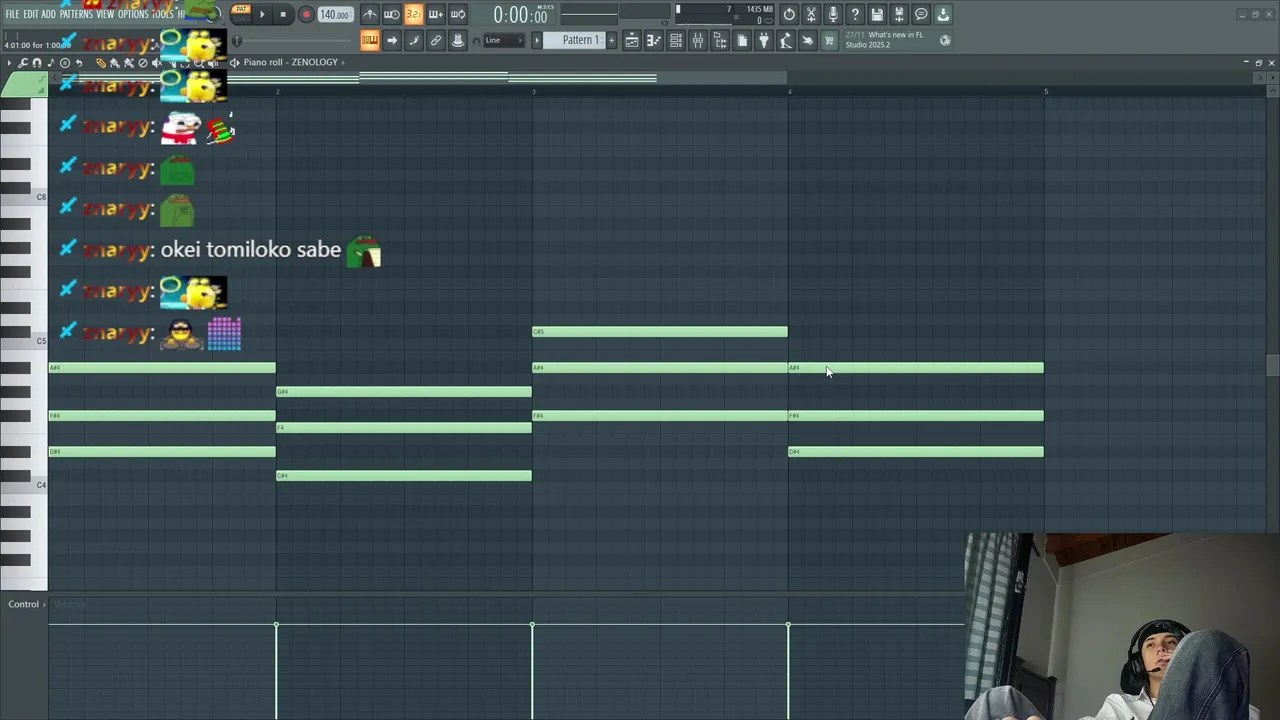Image resolution: width=1280 pixels, height=720 pixels.
Task: Stop playback with the stop button
Action: pos(283,14)
